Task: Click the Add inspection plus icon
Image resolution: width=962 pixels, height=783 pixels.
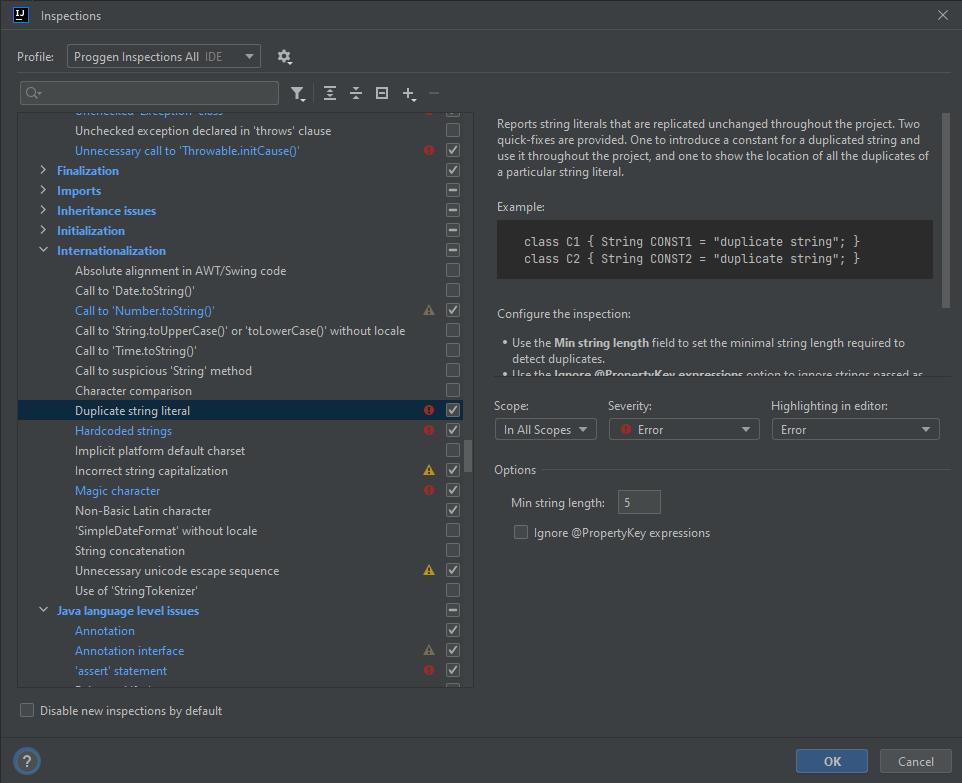Action: 408,93
